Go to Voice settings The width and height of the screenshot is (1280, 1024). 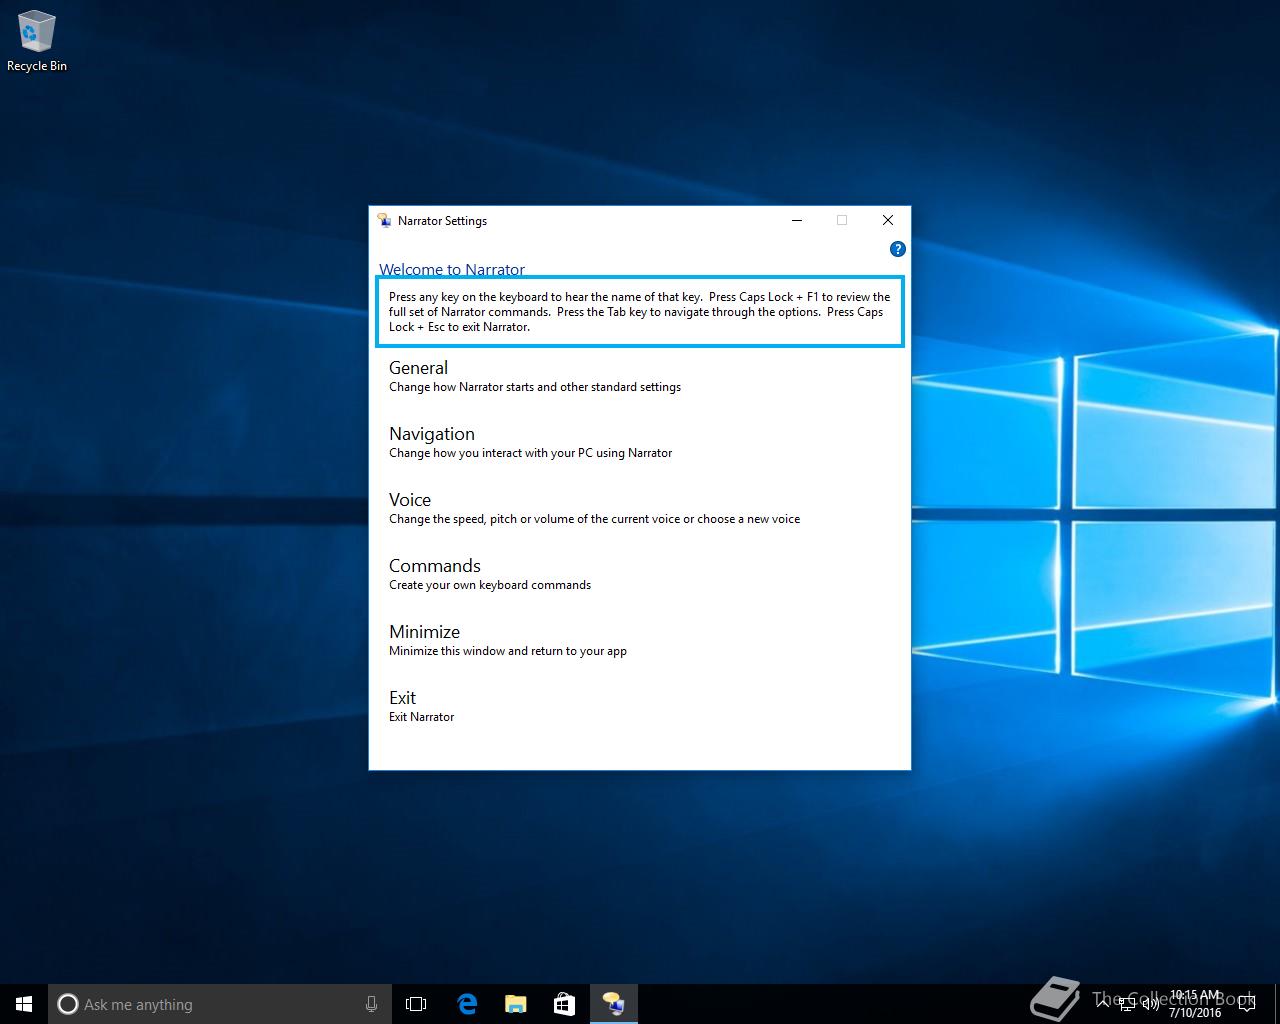pyautogui.click(x=410, y=500)
